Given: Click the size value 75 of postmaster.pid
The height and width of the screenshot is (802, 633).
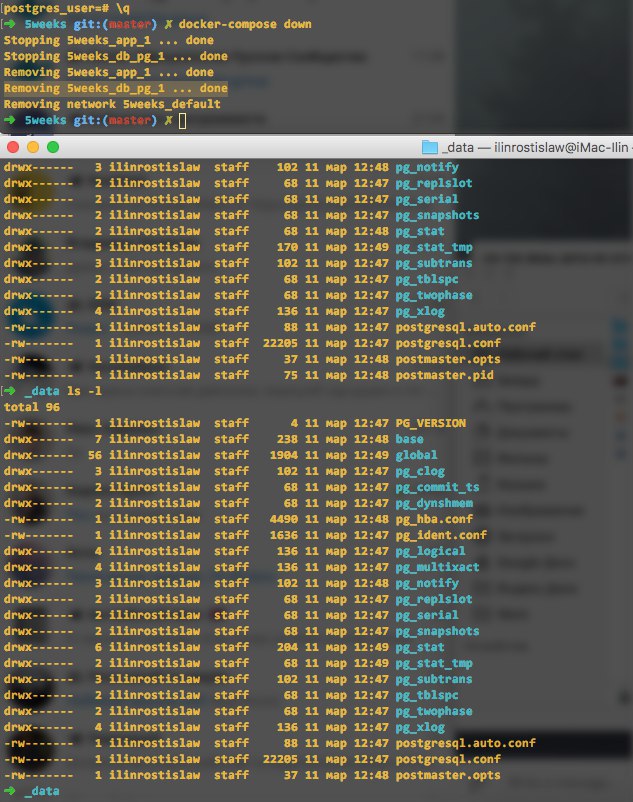Looking at the screenshot, I should [291, 375].
